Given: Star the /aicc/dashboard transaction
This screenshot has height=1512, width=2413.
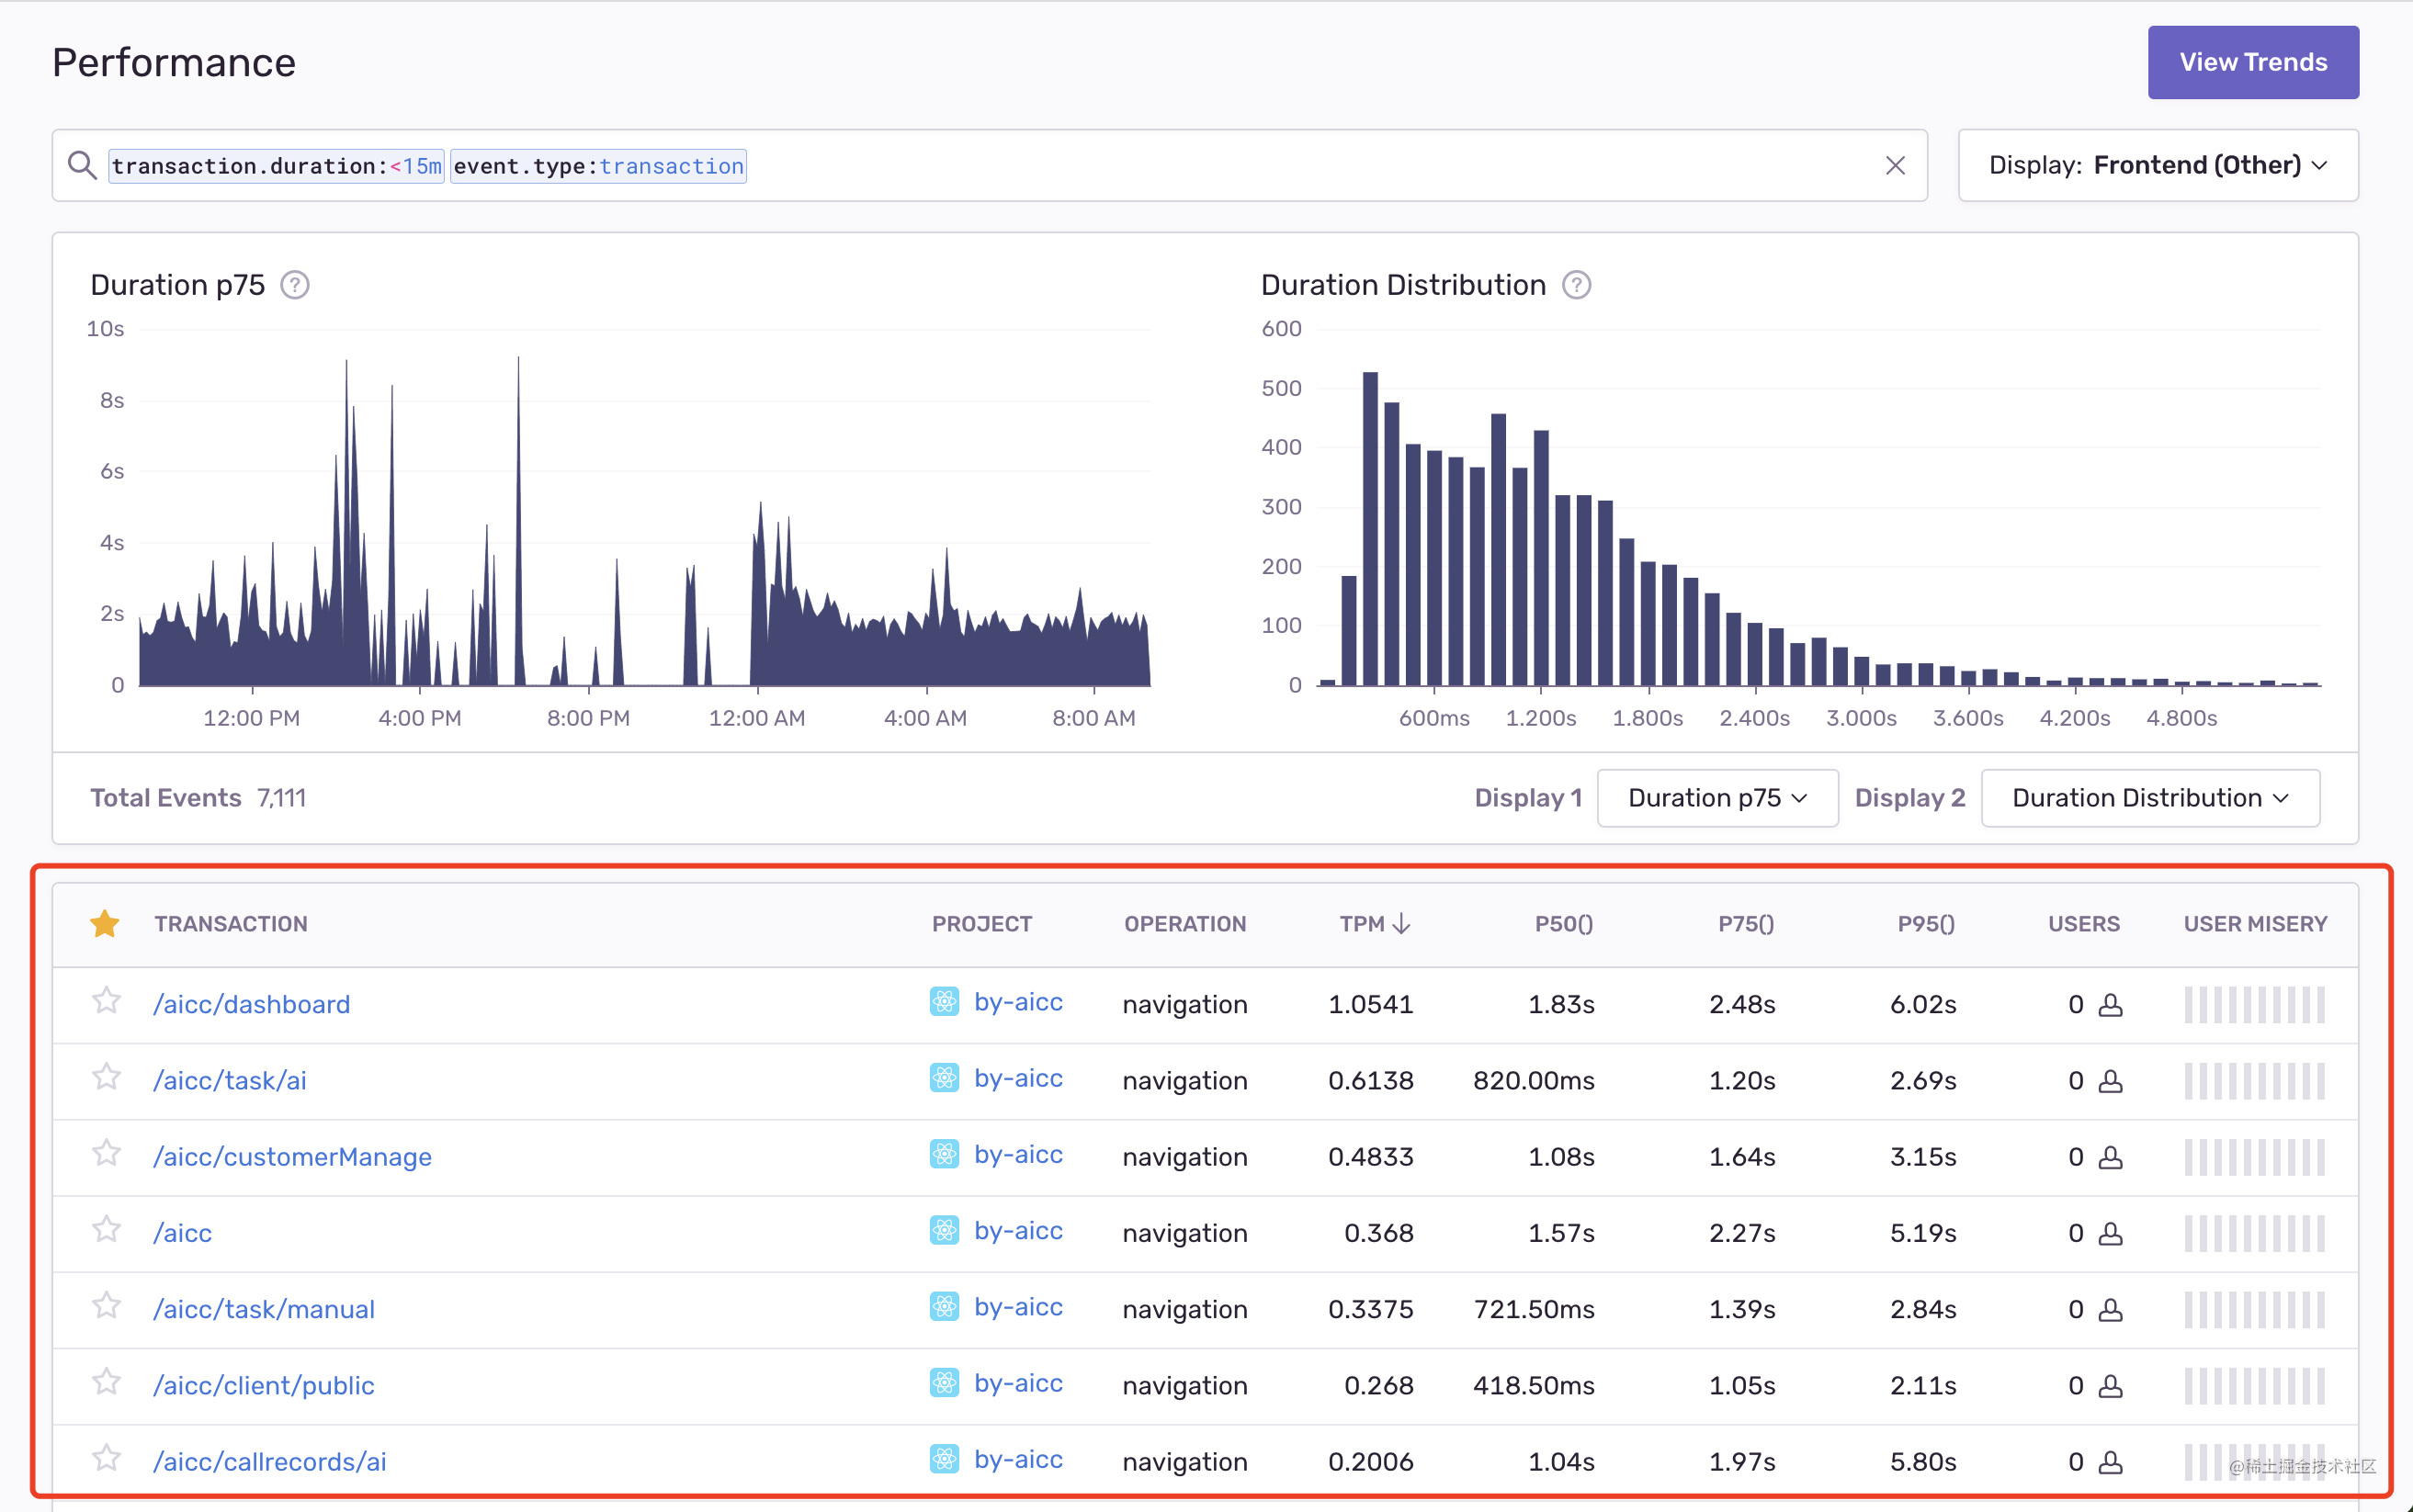Looking at the screenshot, I should click(x=106, y=1001).
